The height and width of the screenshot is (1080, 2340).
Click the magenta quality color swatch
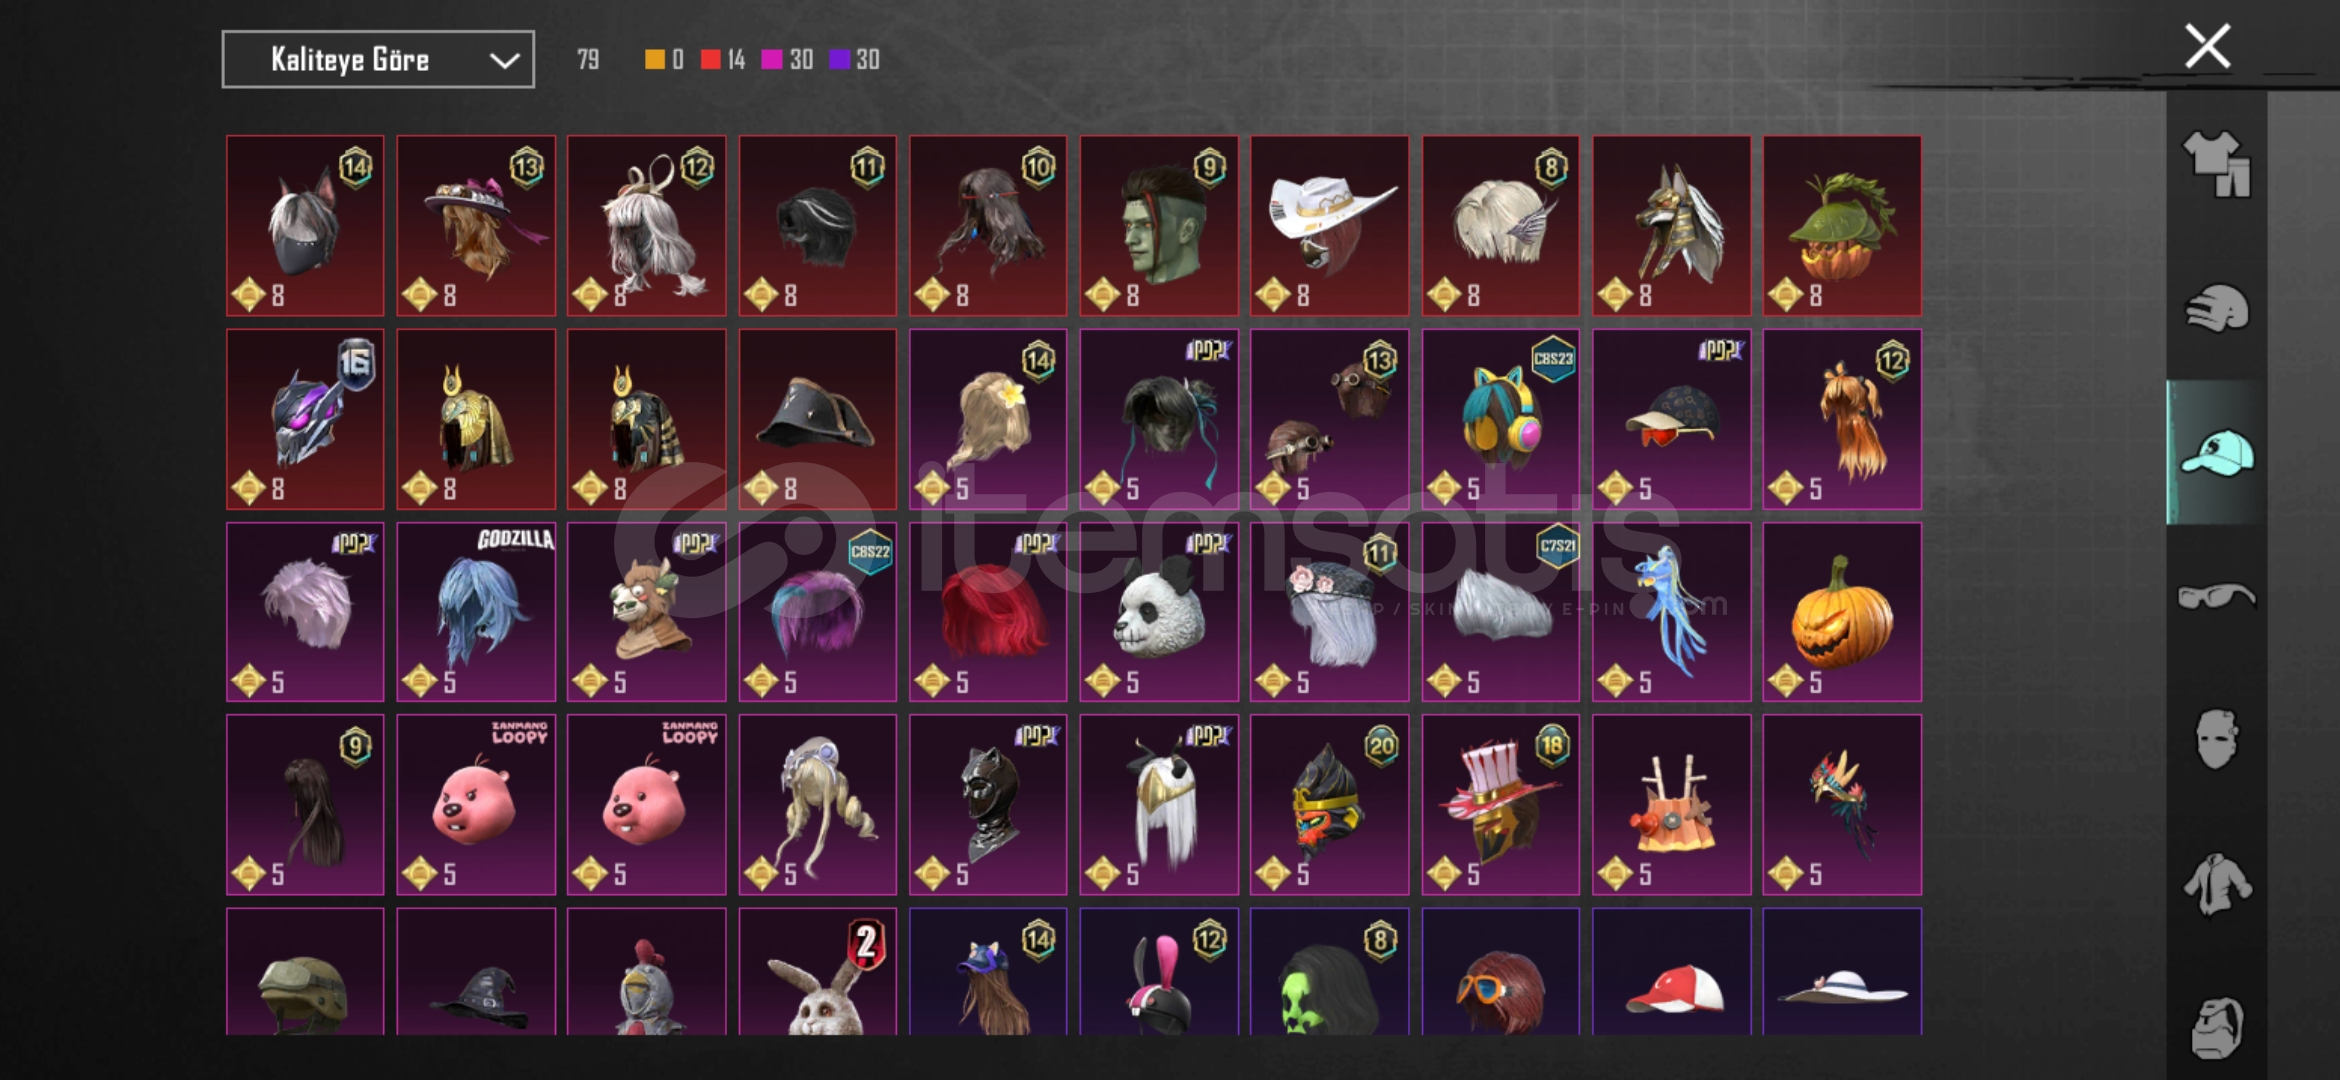(x=771, y=60)
